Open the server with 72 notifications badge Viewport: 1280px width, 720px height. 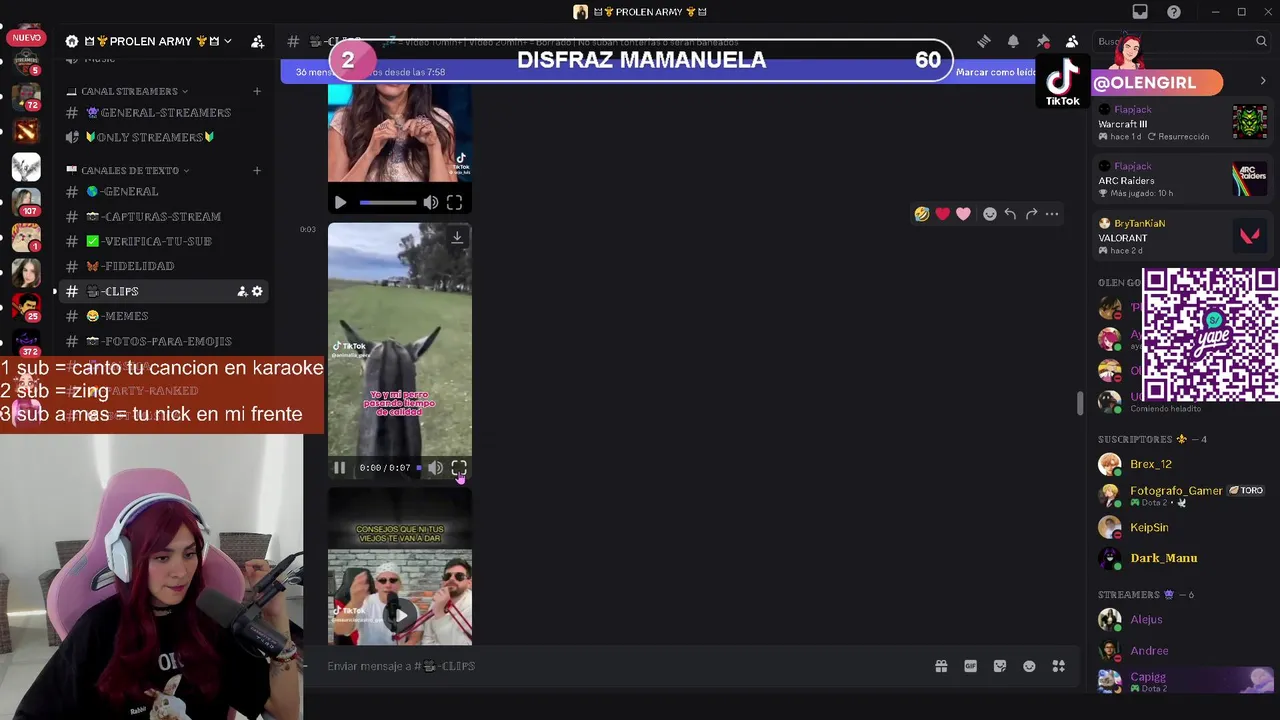click(26, 96)
